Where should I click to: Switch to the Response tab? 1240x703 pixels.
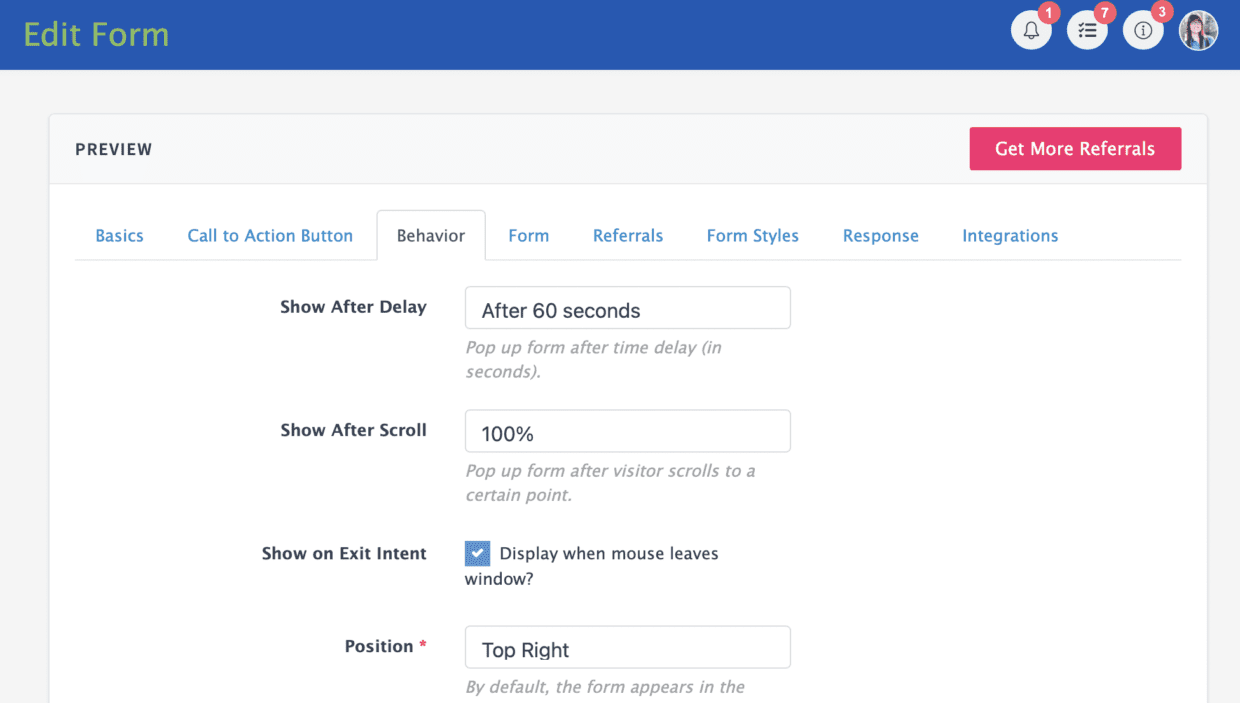(881, 236)
